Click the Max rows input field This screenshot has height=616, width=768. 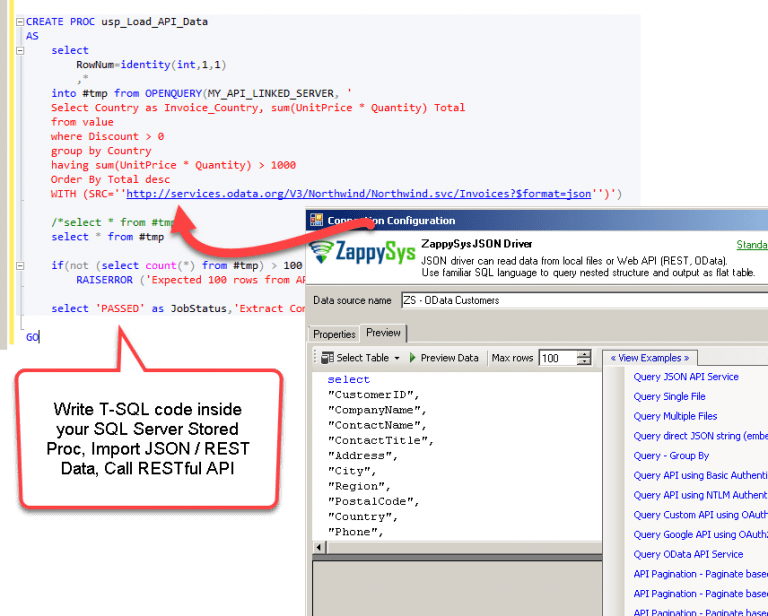(x=557, y=358)
